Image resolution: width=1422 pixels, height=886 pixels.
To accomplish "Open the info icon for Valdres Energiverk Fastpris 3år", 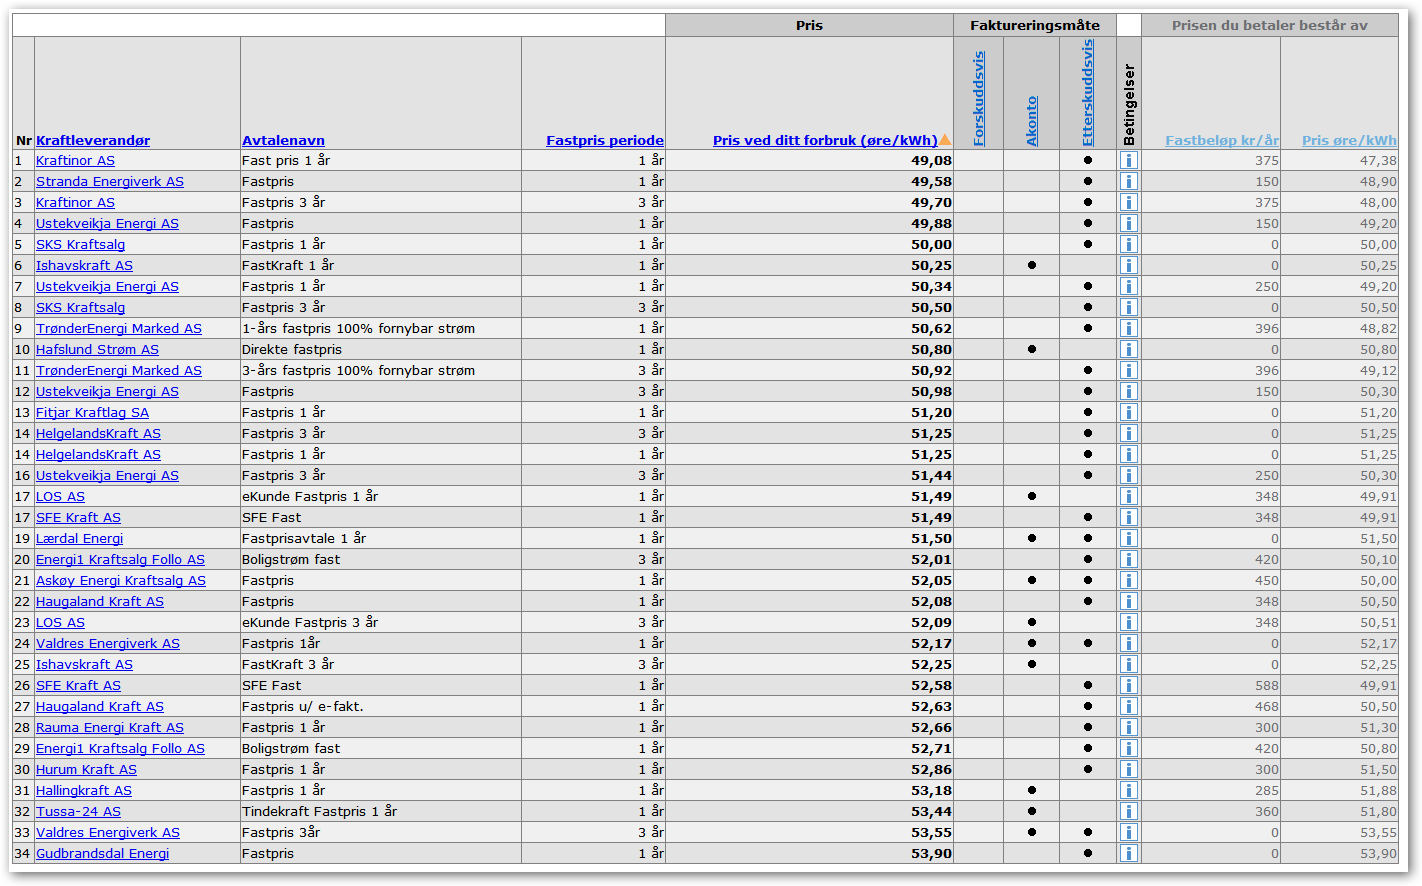I will (1128, 832).
